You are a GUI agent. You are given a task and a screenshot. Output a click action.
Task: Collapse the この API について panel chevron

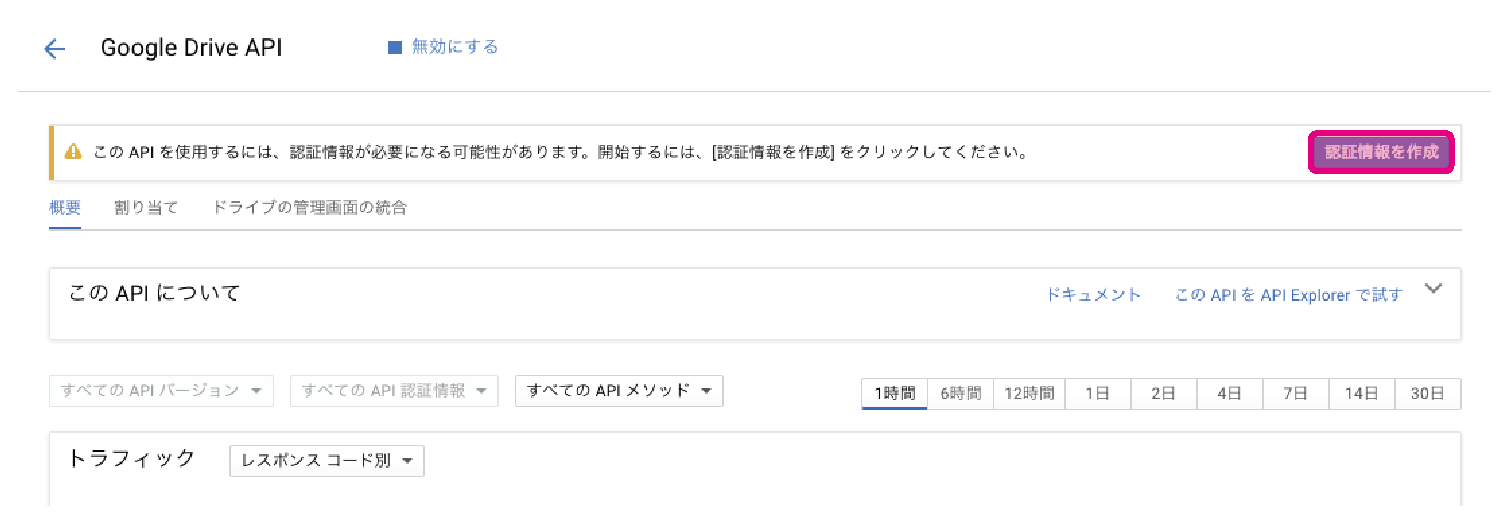[1433, 289]
